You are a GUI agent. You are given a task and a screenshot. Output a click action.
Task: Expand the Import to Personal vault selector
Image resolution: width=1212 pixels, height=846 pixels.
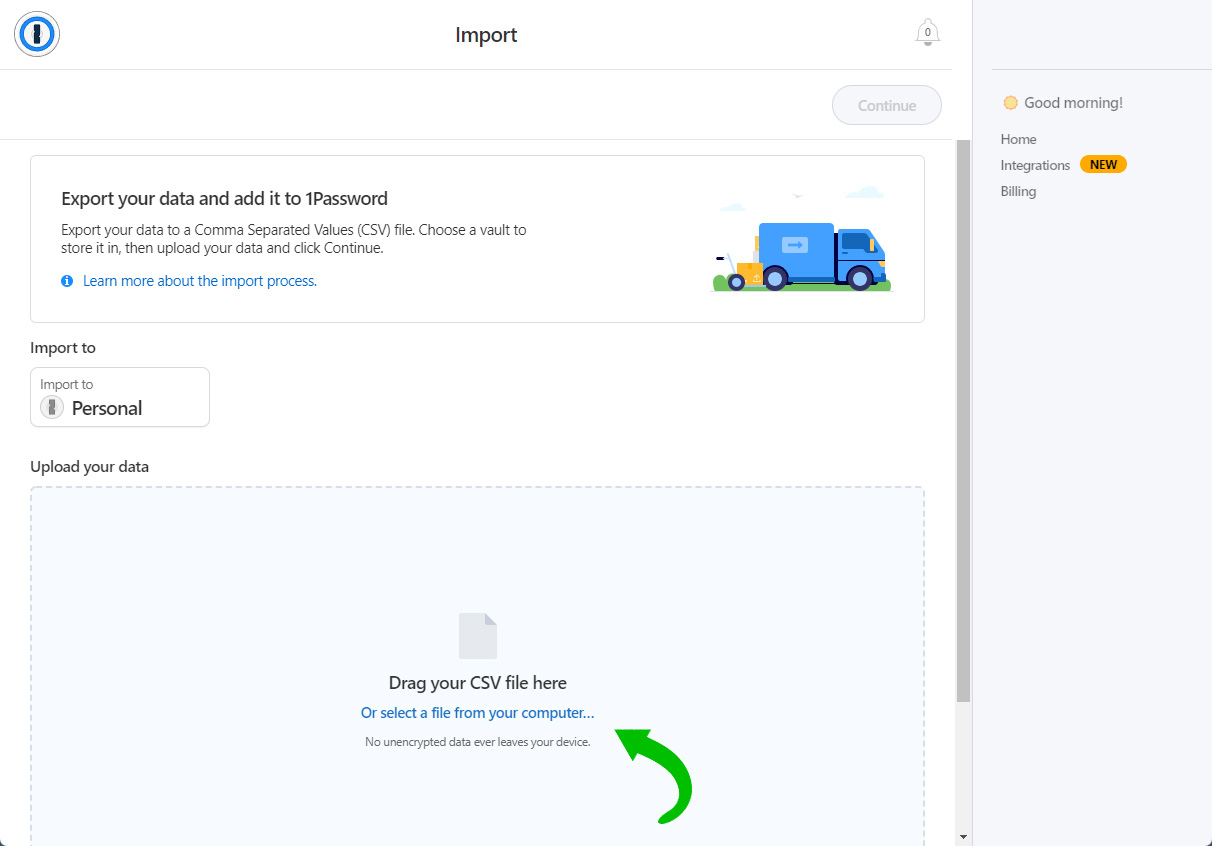tap(120, 397)
